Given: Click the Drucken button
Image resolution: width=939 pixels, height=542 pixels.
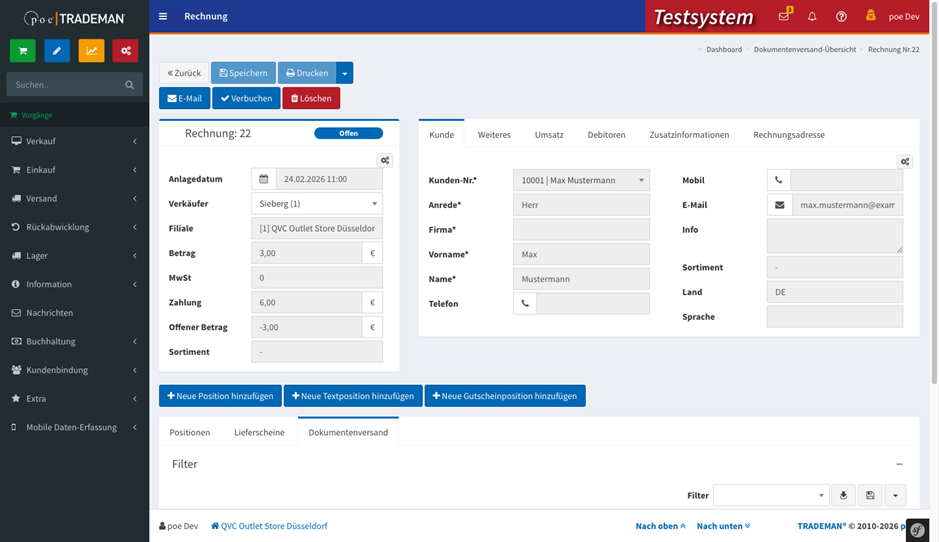Looking at the screenshot, I should pos(307,73).
